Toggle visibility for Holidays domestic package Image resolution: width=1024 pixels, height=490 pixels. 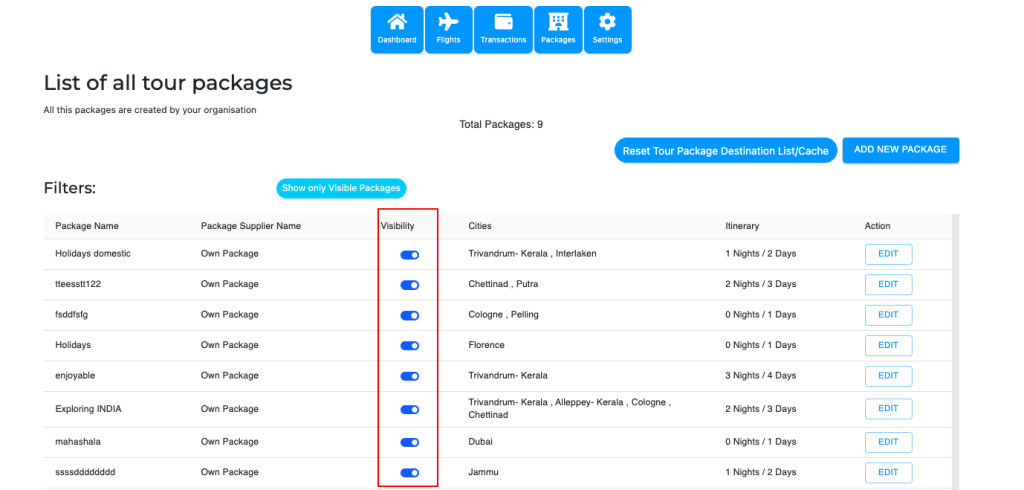pos(409,255)
